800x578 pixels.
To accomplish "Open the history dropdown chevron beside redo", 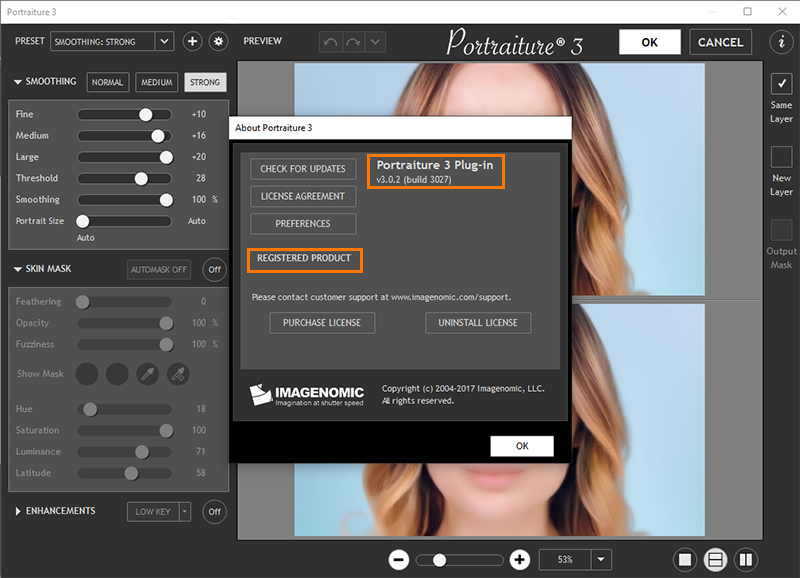I will (375, 42).
